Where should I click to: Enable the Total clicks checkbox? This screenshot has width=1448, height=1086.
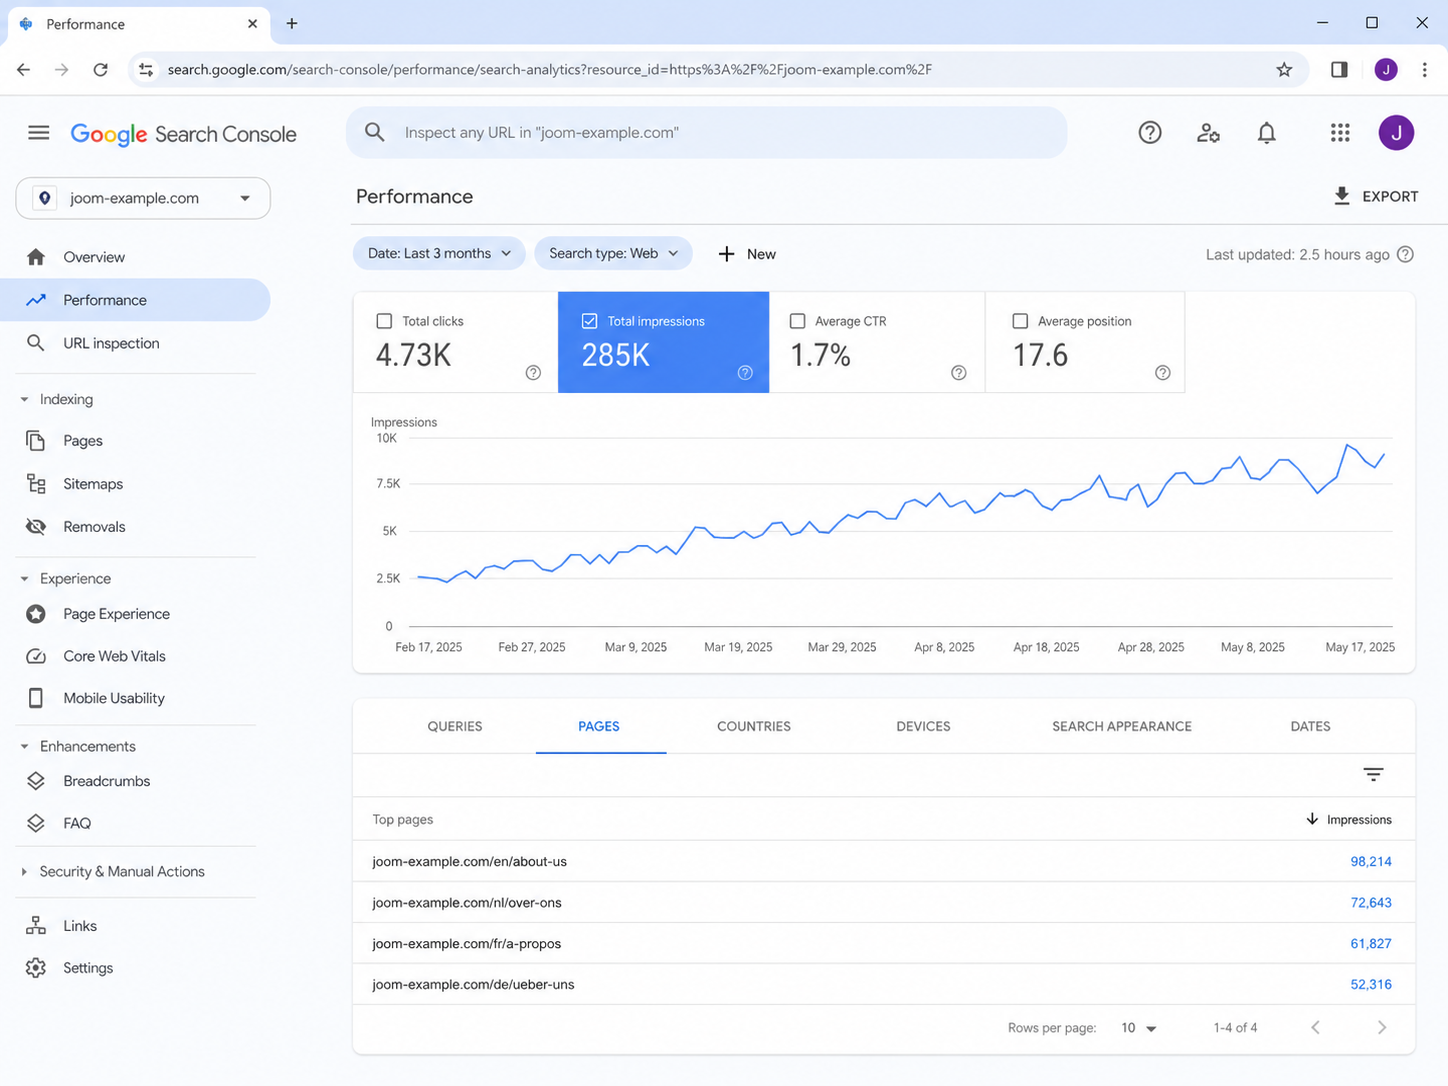coord(384,321)
